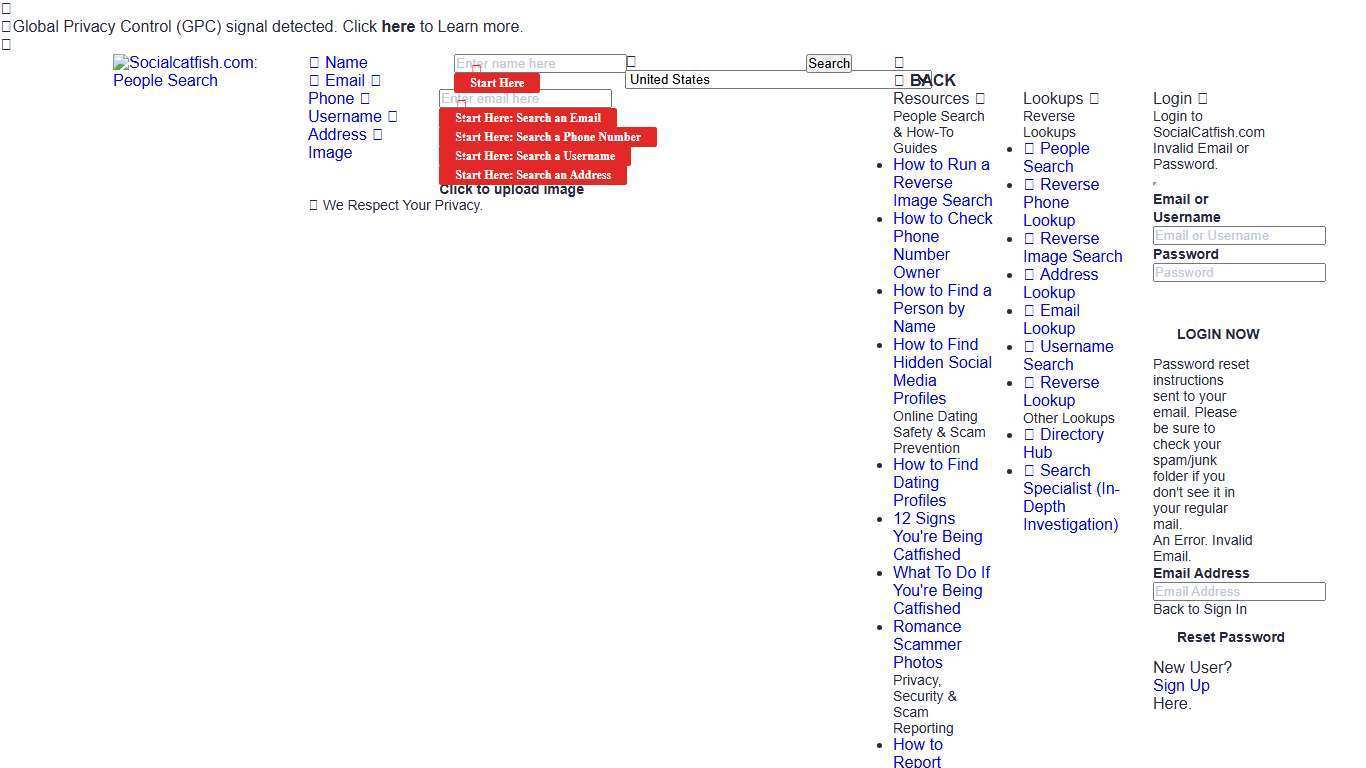Click the LOGIN NOW button

[1218, 333]
